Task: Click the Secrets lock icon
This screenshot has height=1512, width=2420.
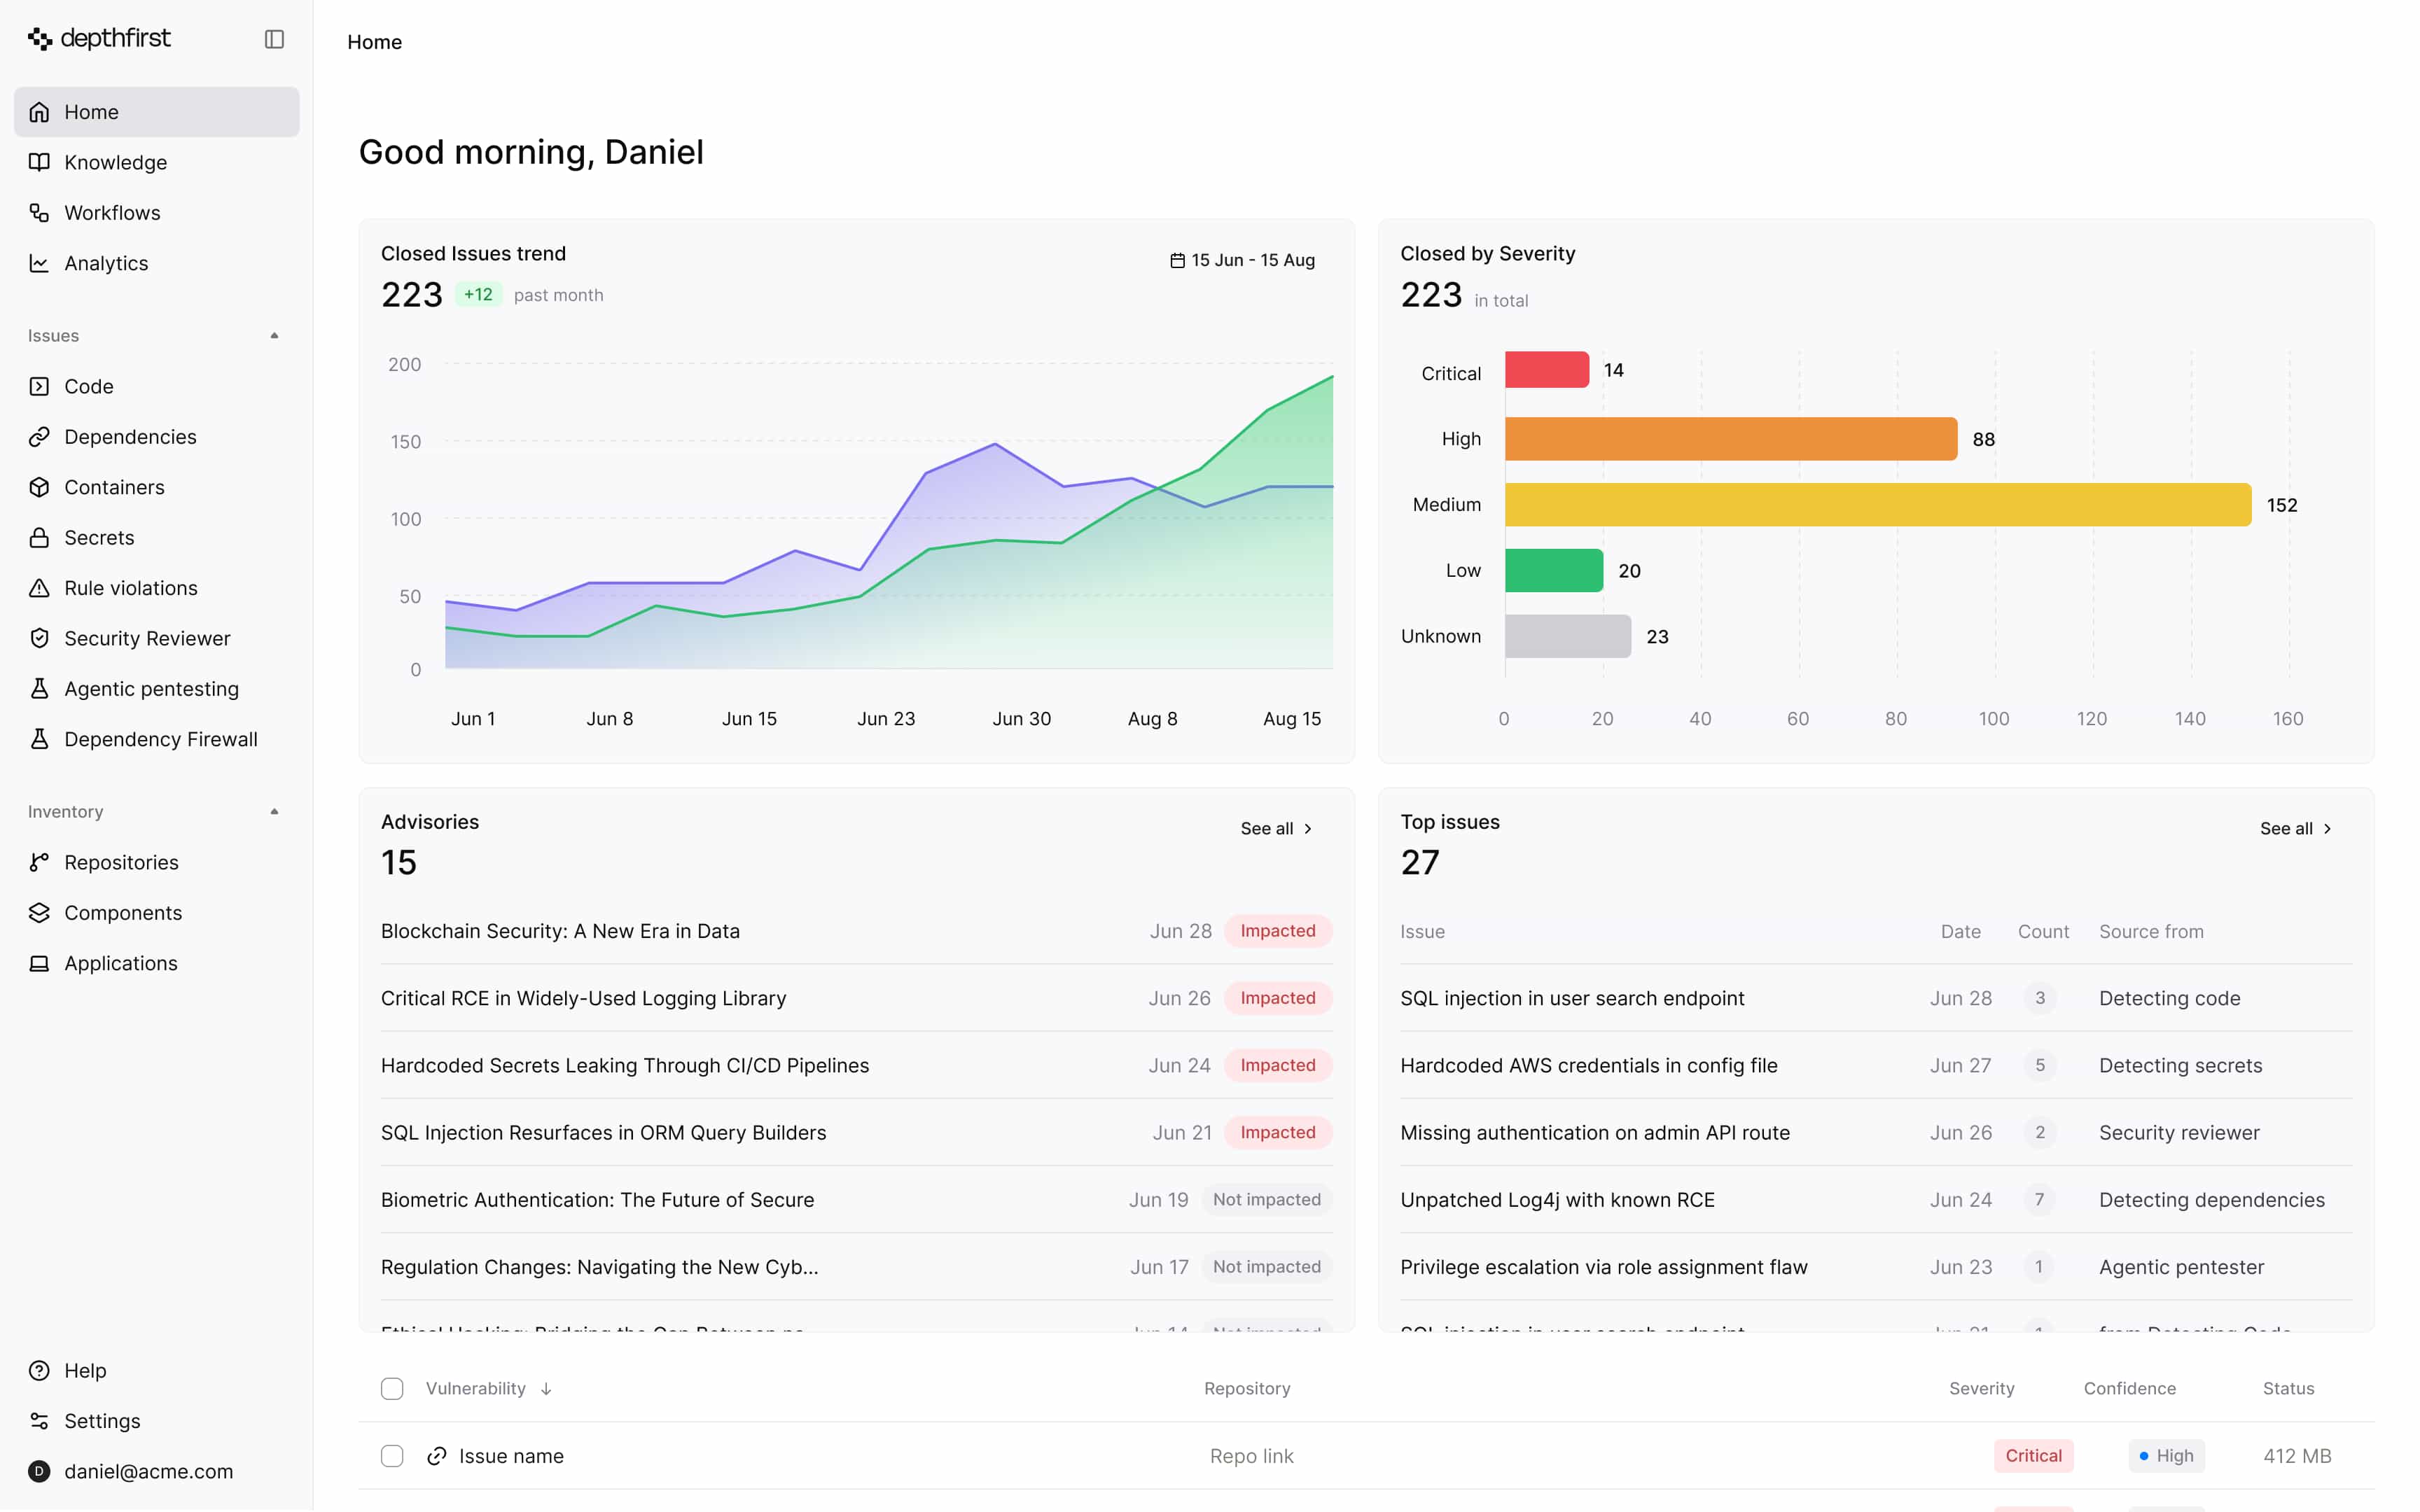Action: (39, 537)
